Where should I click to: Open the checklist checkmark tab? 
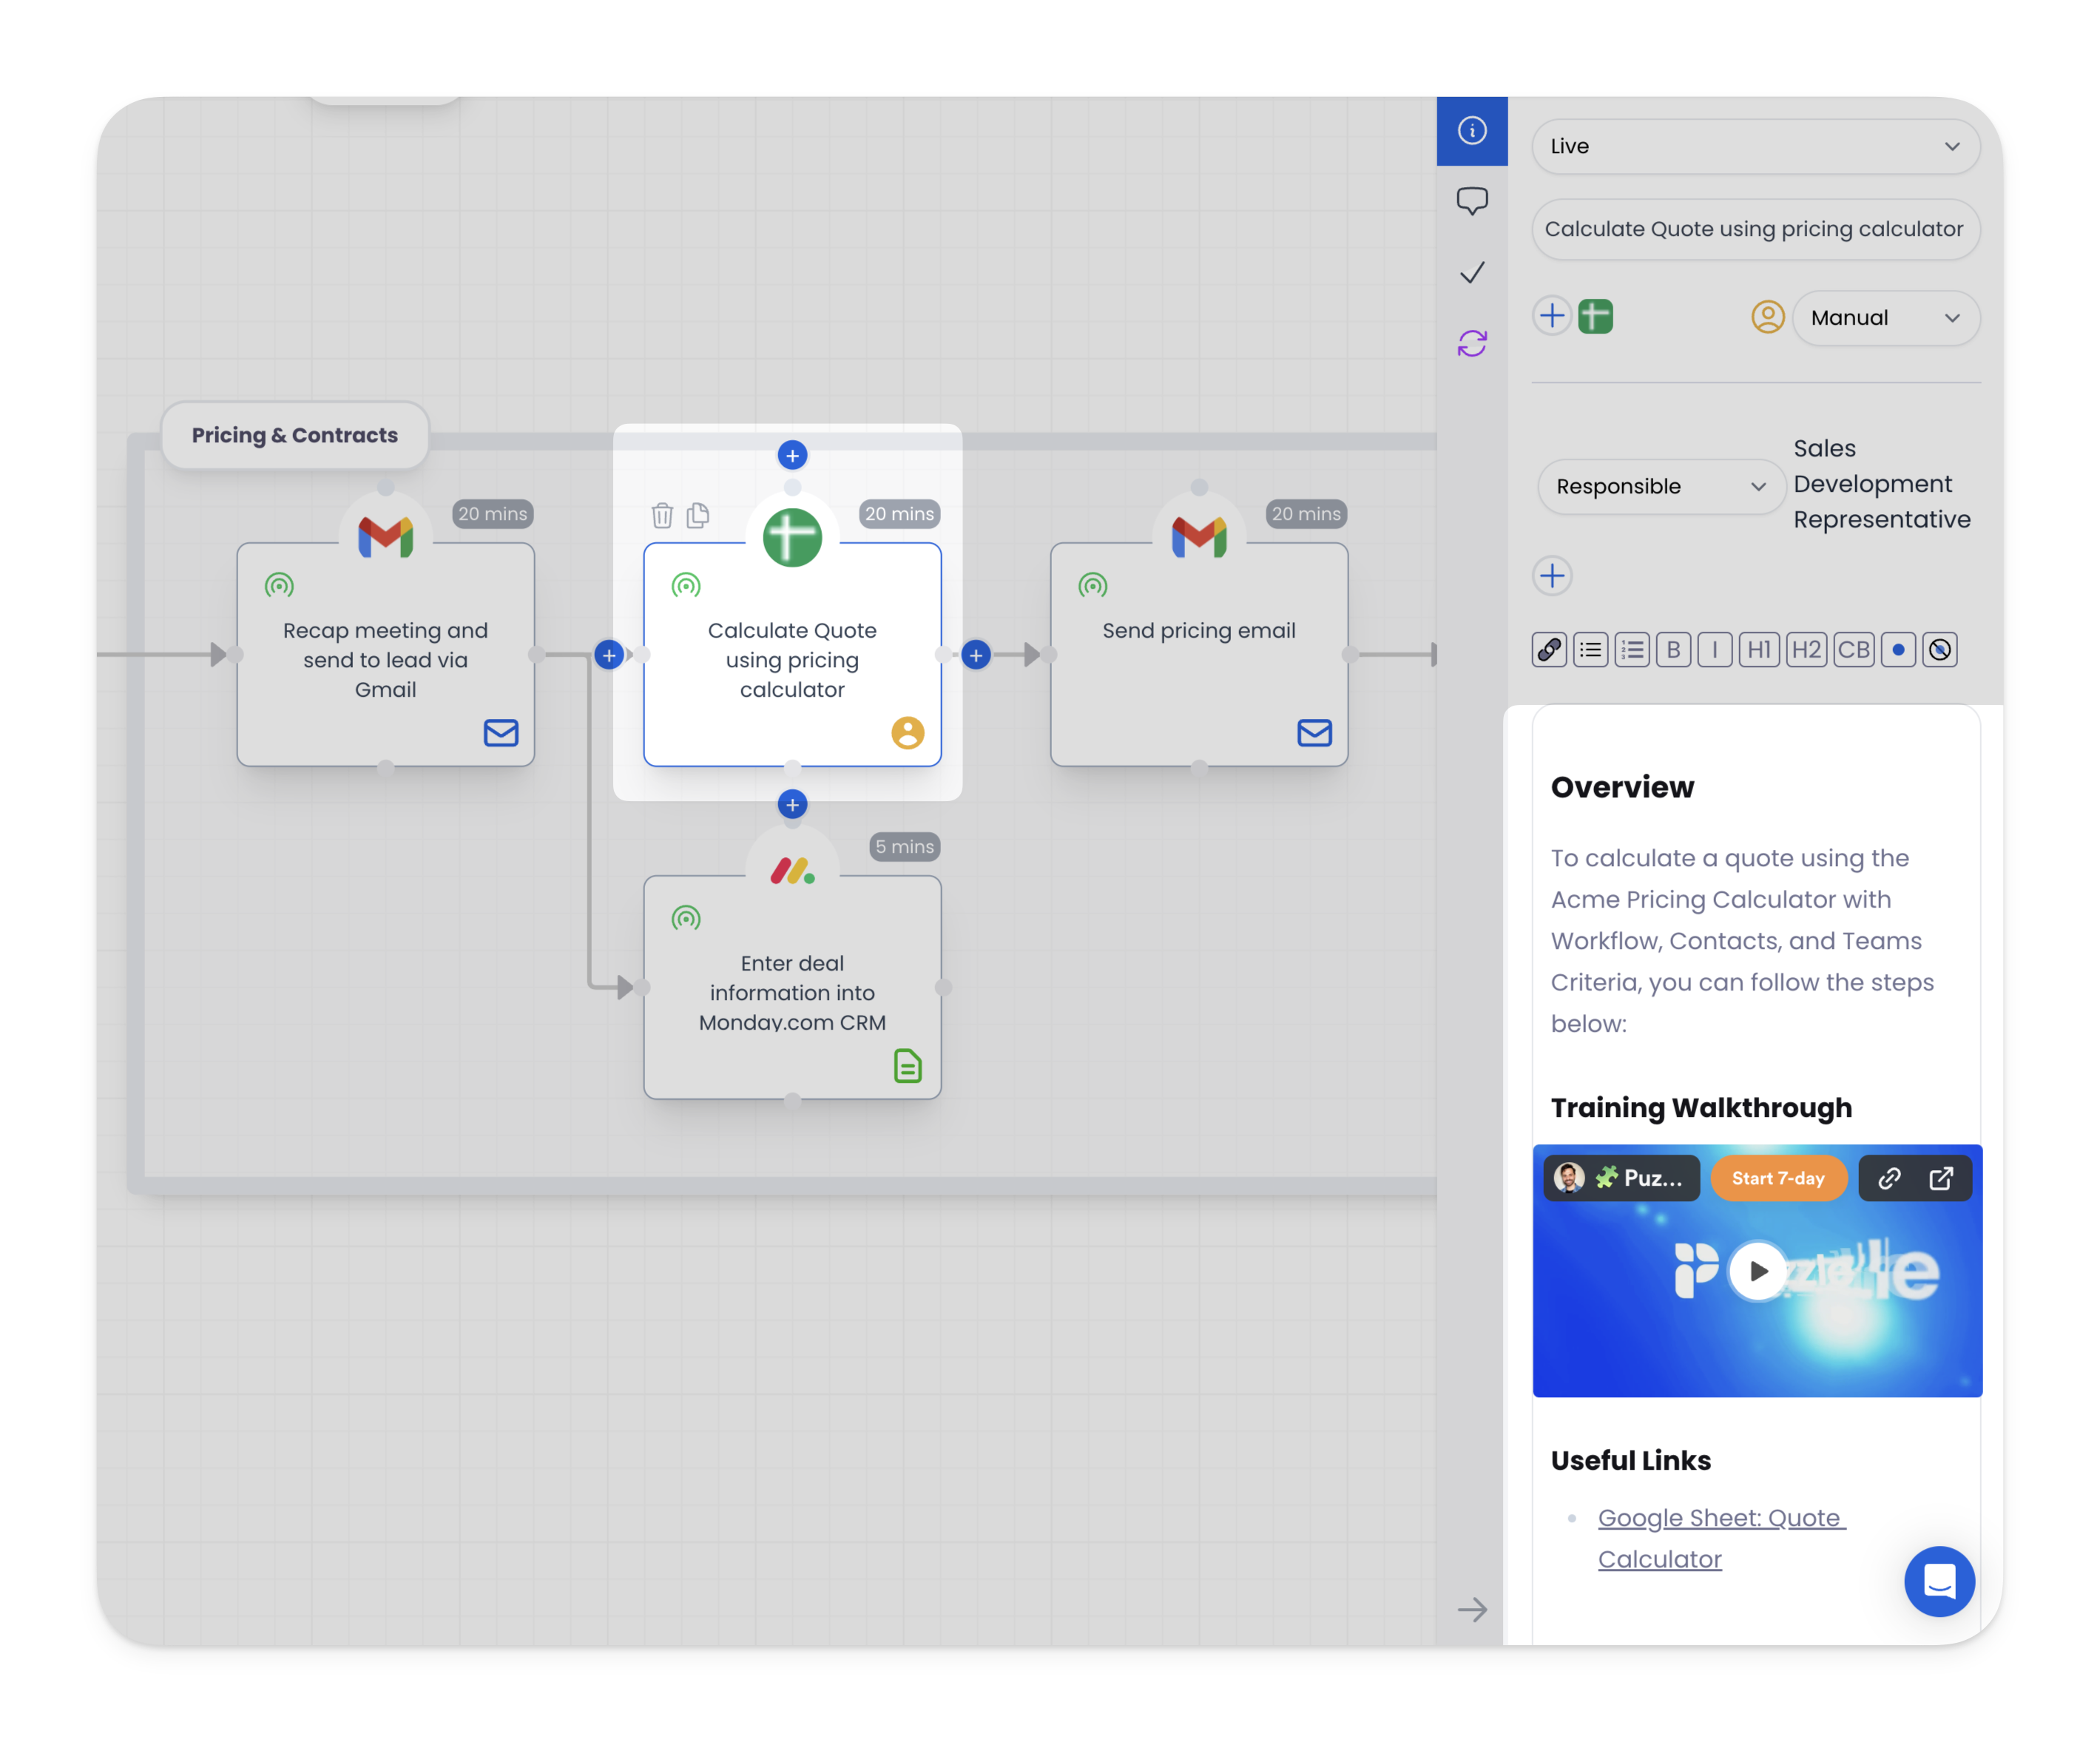1471,272
